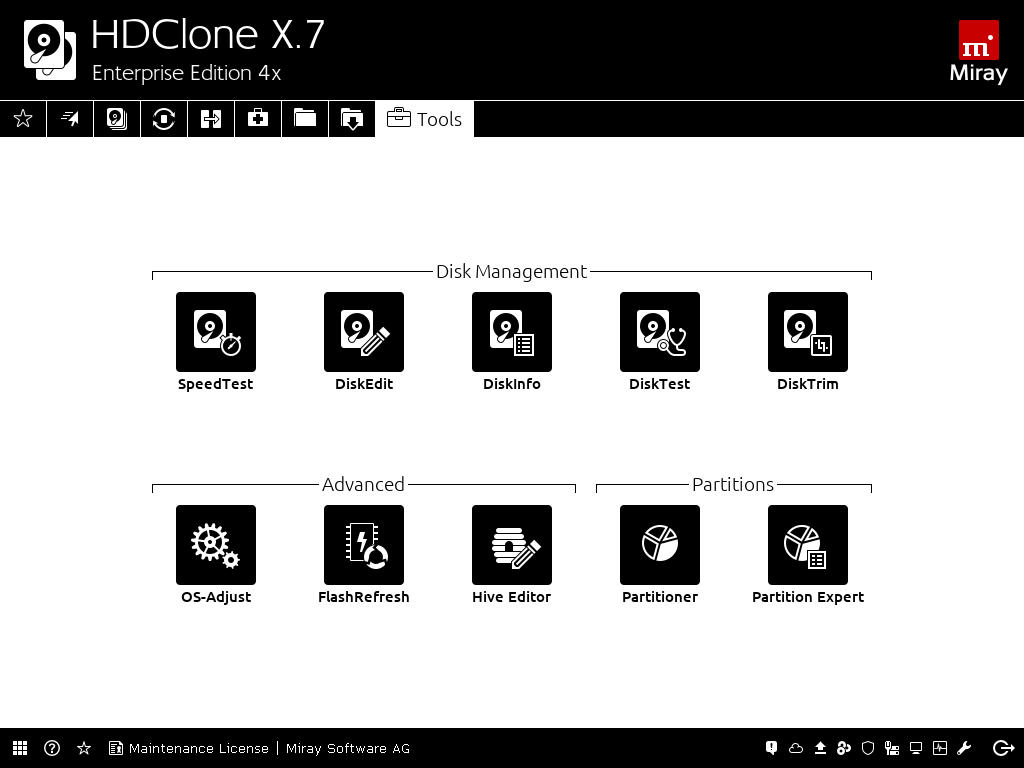
Task: Open the wrench settings icon in status bar
Action: click(964, 748)
